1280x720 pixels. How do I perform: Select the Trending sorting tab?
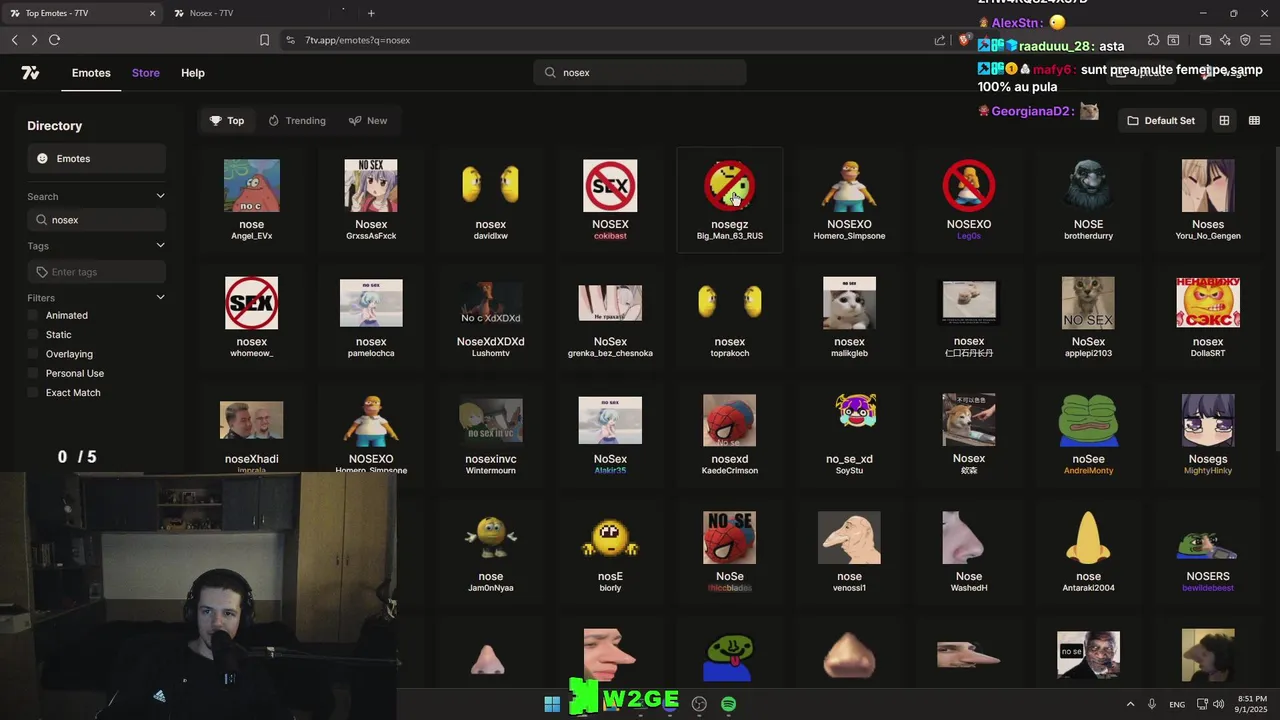(x=297, y=120)
